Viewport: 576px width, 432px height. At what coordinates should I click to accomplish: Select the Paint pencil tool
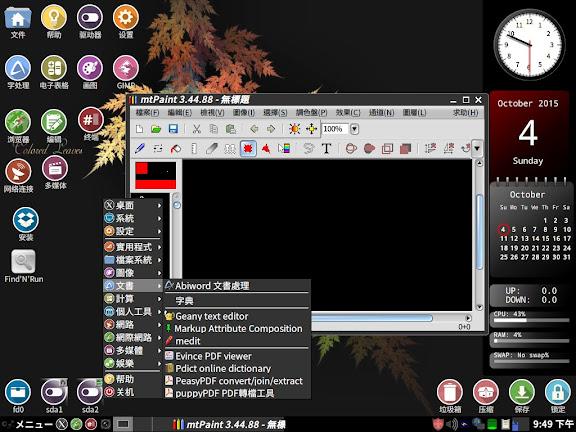click(x=140, y=148)
